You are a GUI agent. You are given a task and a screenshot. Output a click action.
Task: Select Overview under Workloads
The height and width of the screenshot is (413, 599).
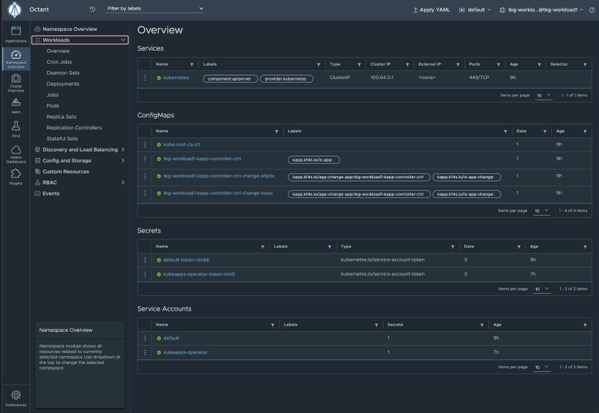click(58, 51)
